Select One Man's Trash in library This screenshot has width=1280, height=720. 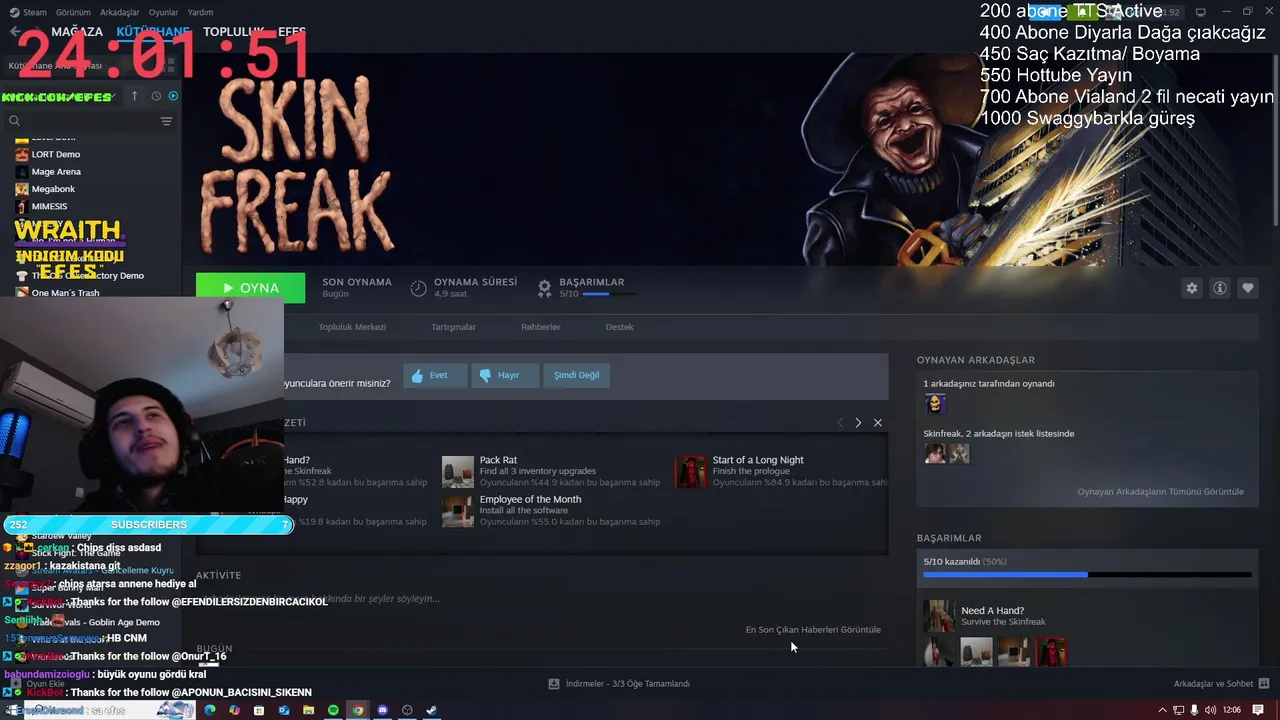click(65, 293)
